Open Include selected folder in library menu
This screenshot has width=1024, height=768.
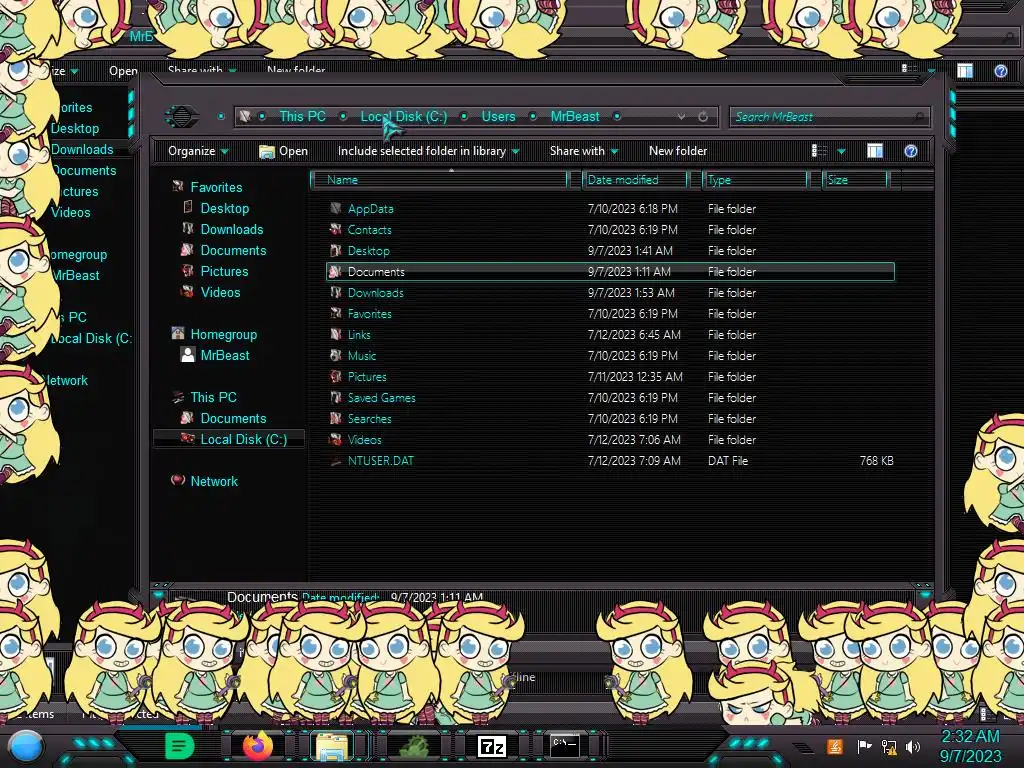click(x=428, y=151)
